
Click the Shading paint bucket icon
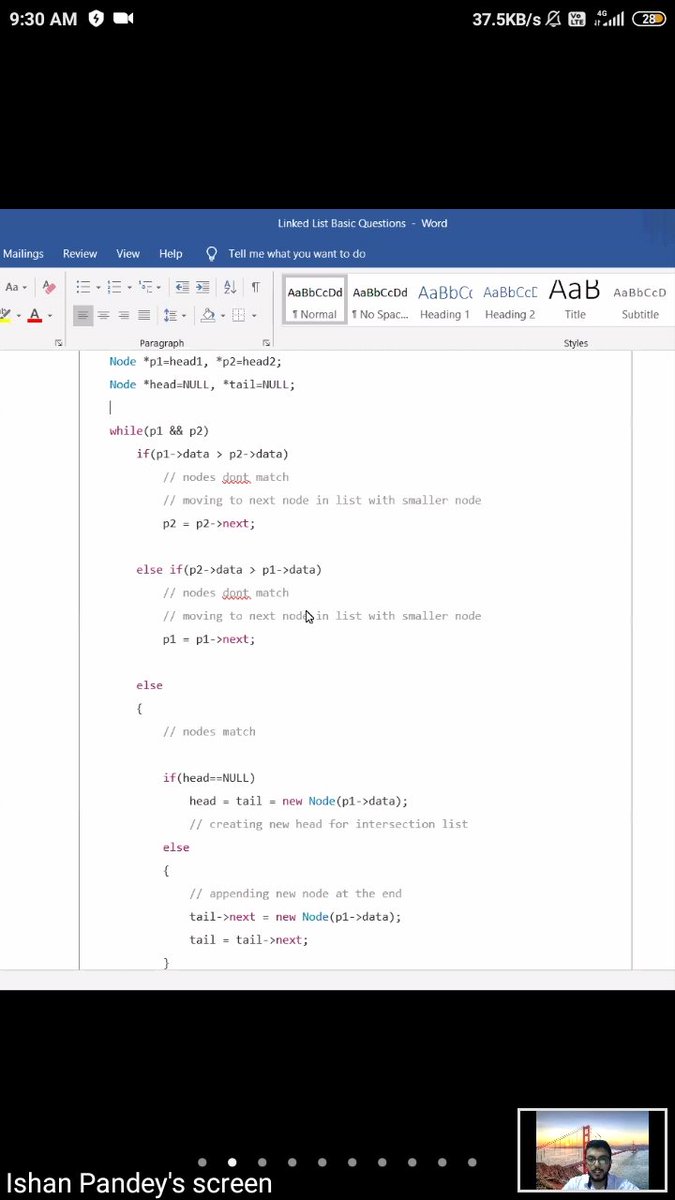[x=207, y=315]
